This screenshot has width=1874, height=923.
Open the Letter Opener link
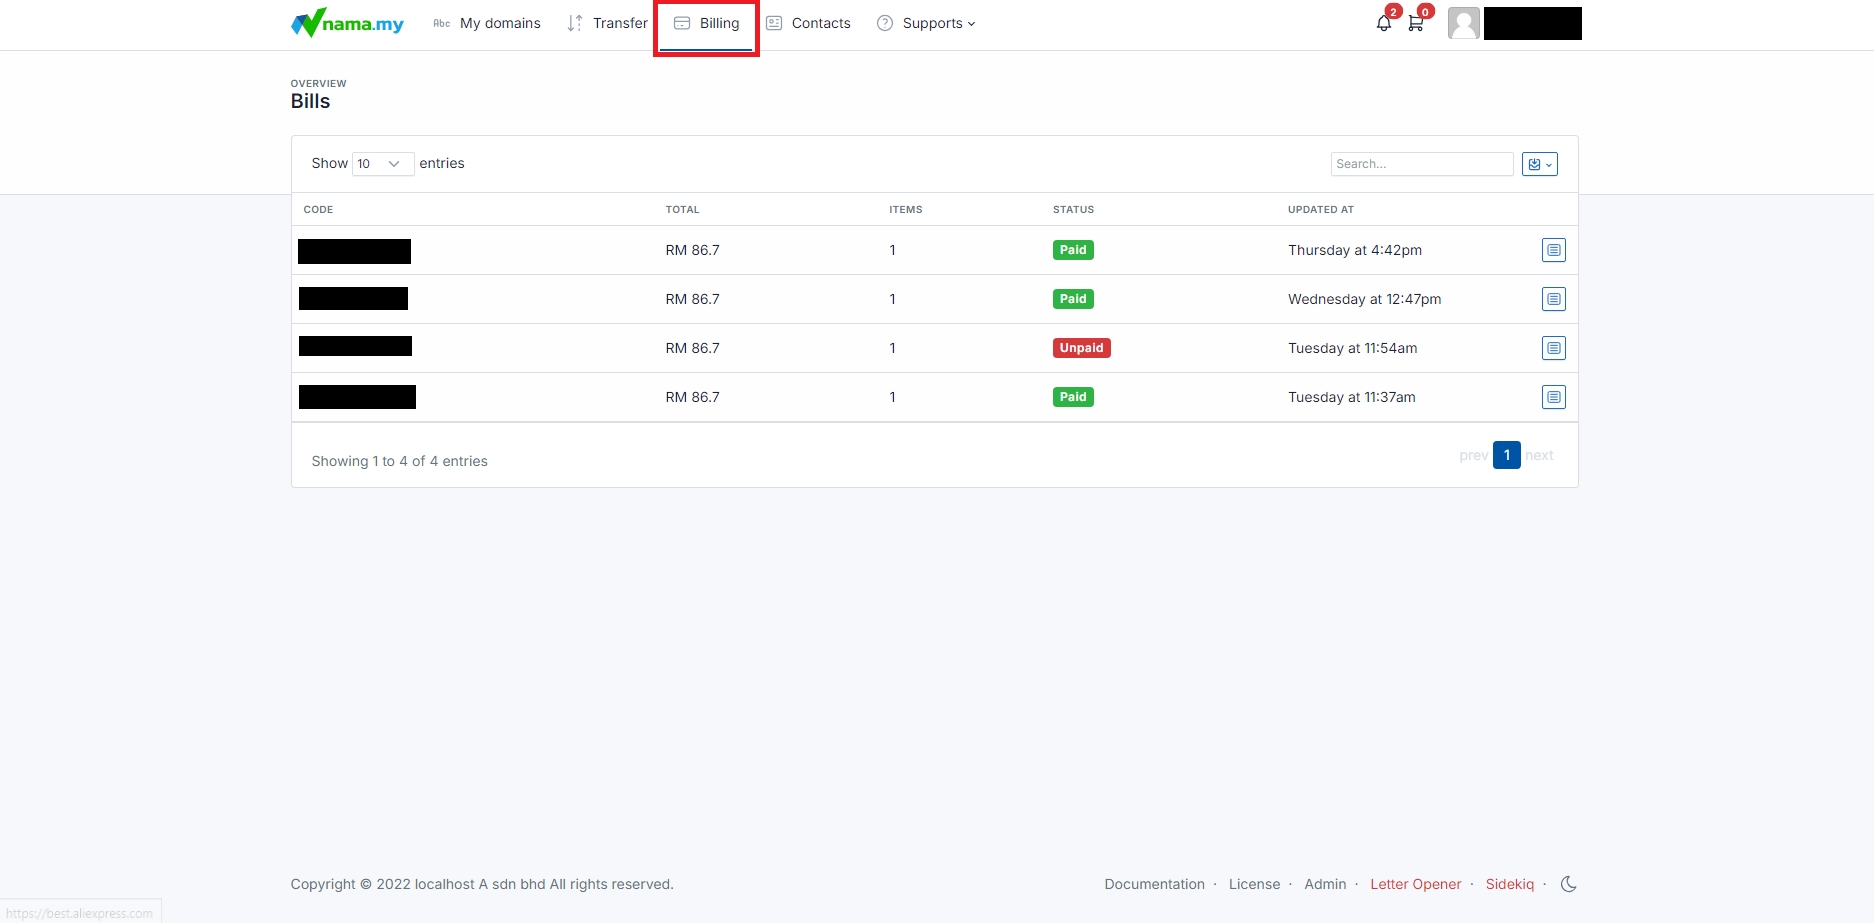pos(1415,884)
